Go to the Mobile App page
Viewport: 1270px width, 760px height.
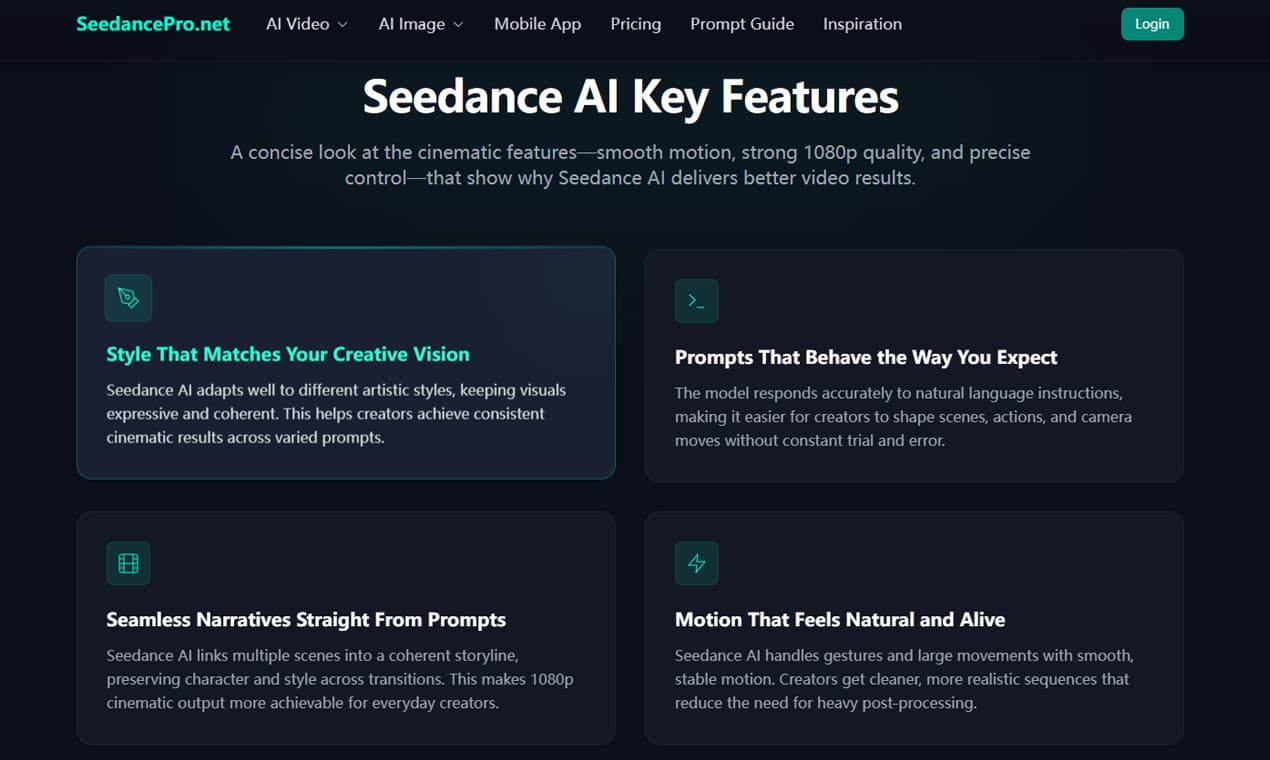click(537, 24)
